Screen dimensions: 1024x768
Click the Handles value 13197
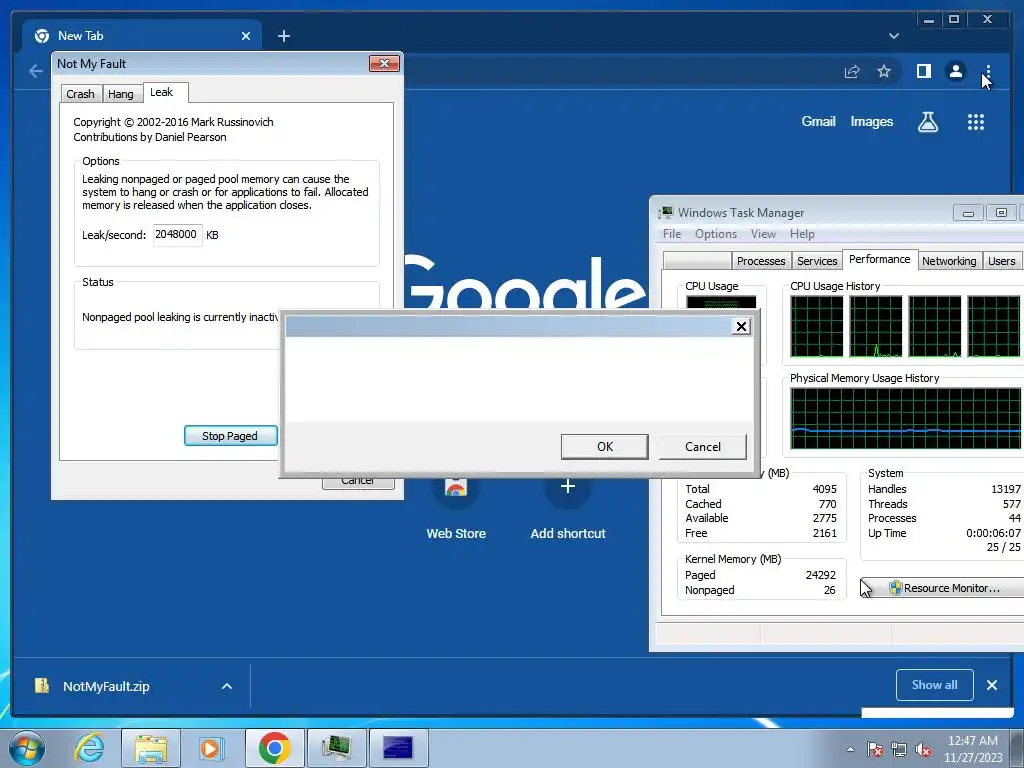[x=1006, y=489]
